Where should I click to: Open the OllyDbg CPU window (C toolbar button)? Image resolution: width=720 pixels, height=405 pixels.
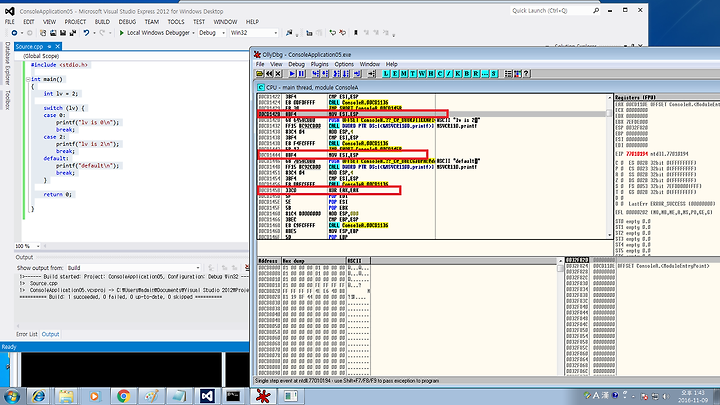(x=440, y=73)
